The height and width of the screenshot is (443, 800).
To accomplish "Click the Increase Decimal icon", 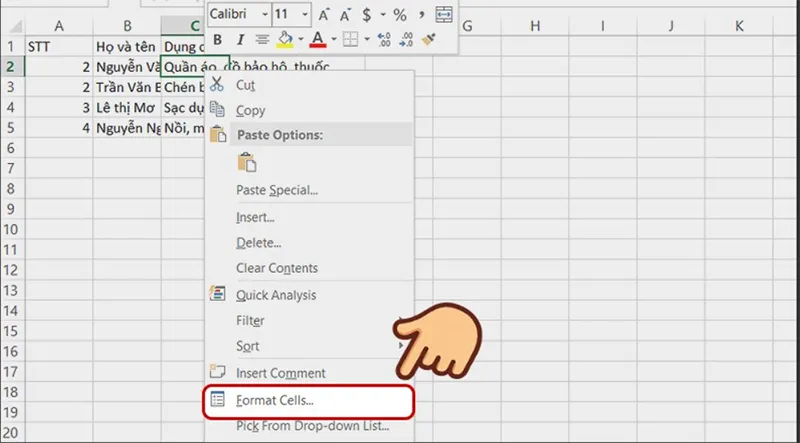I will click(384, 40).
